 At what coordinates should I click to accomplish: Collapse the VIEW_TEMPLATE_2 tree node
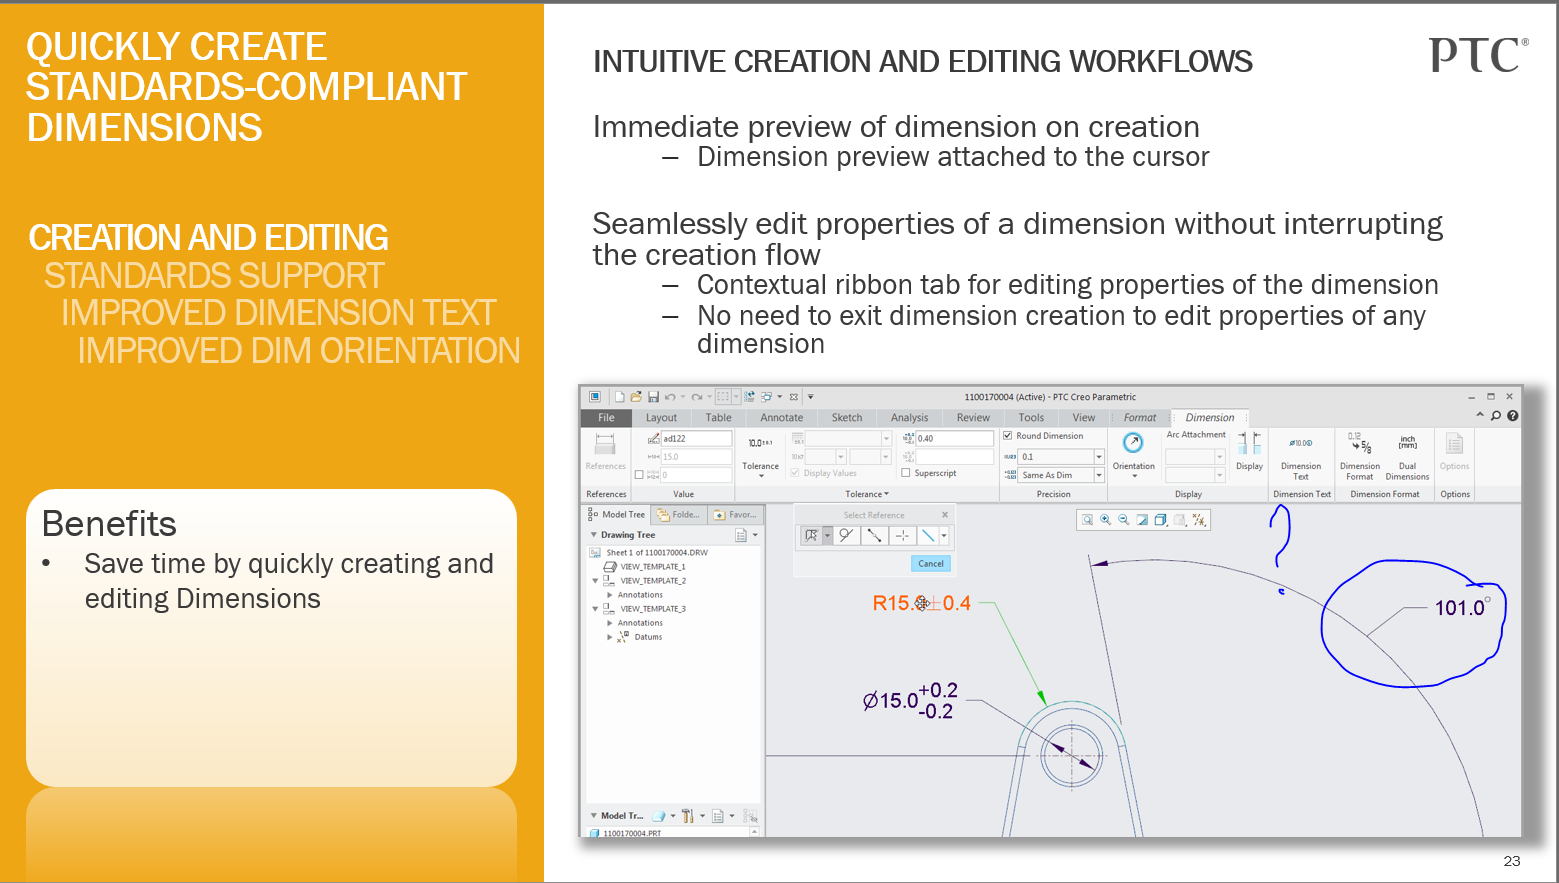tap(595, 580)
